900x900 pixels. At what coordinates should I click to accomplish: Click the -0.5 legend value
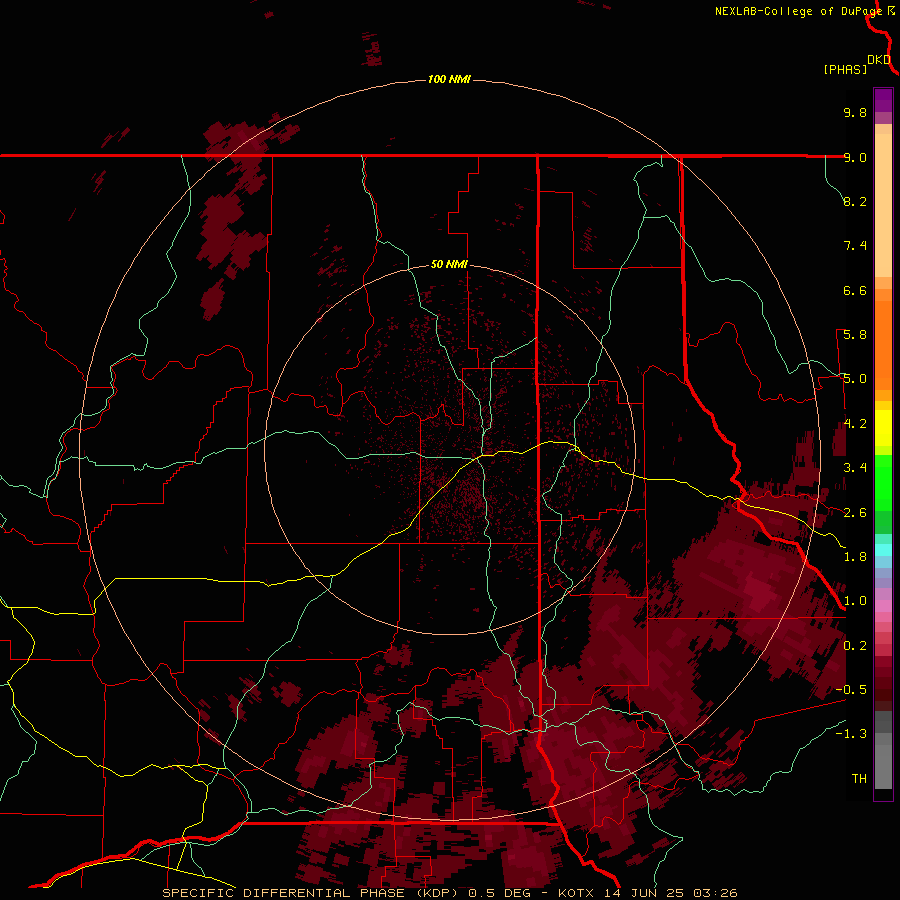pos(852,690)
